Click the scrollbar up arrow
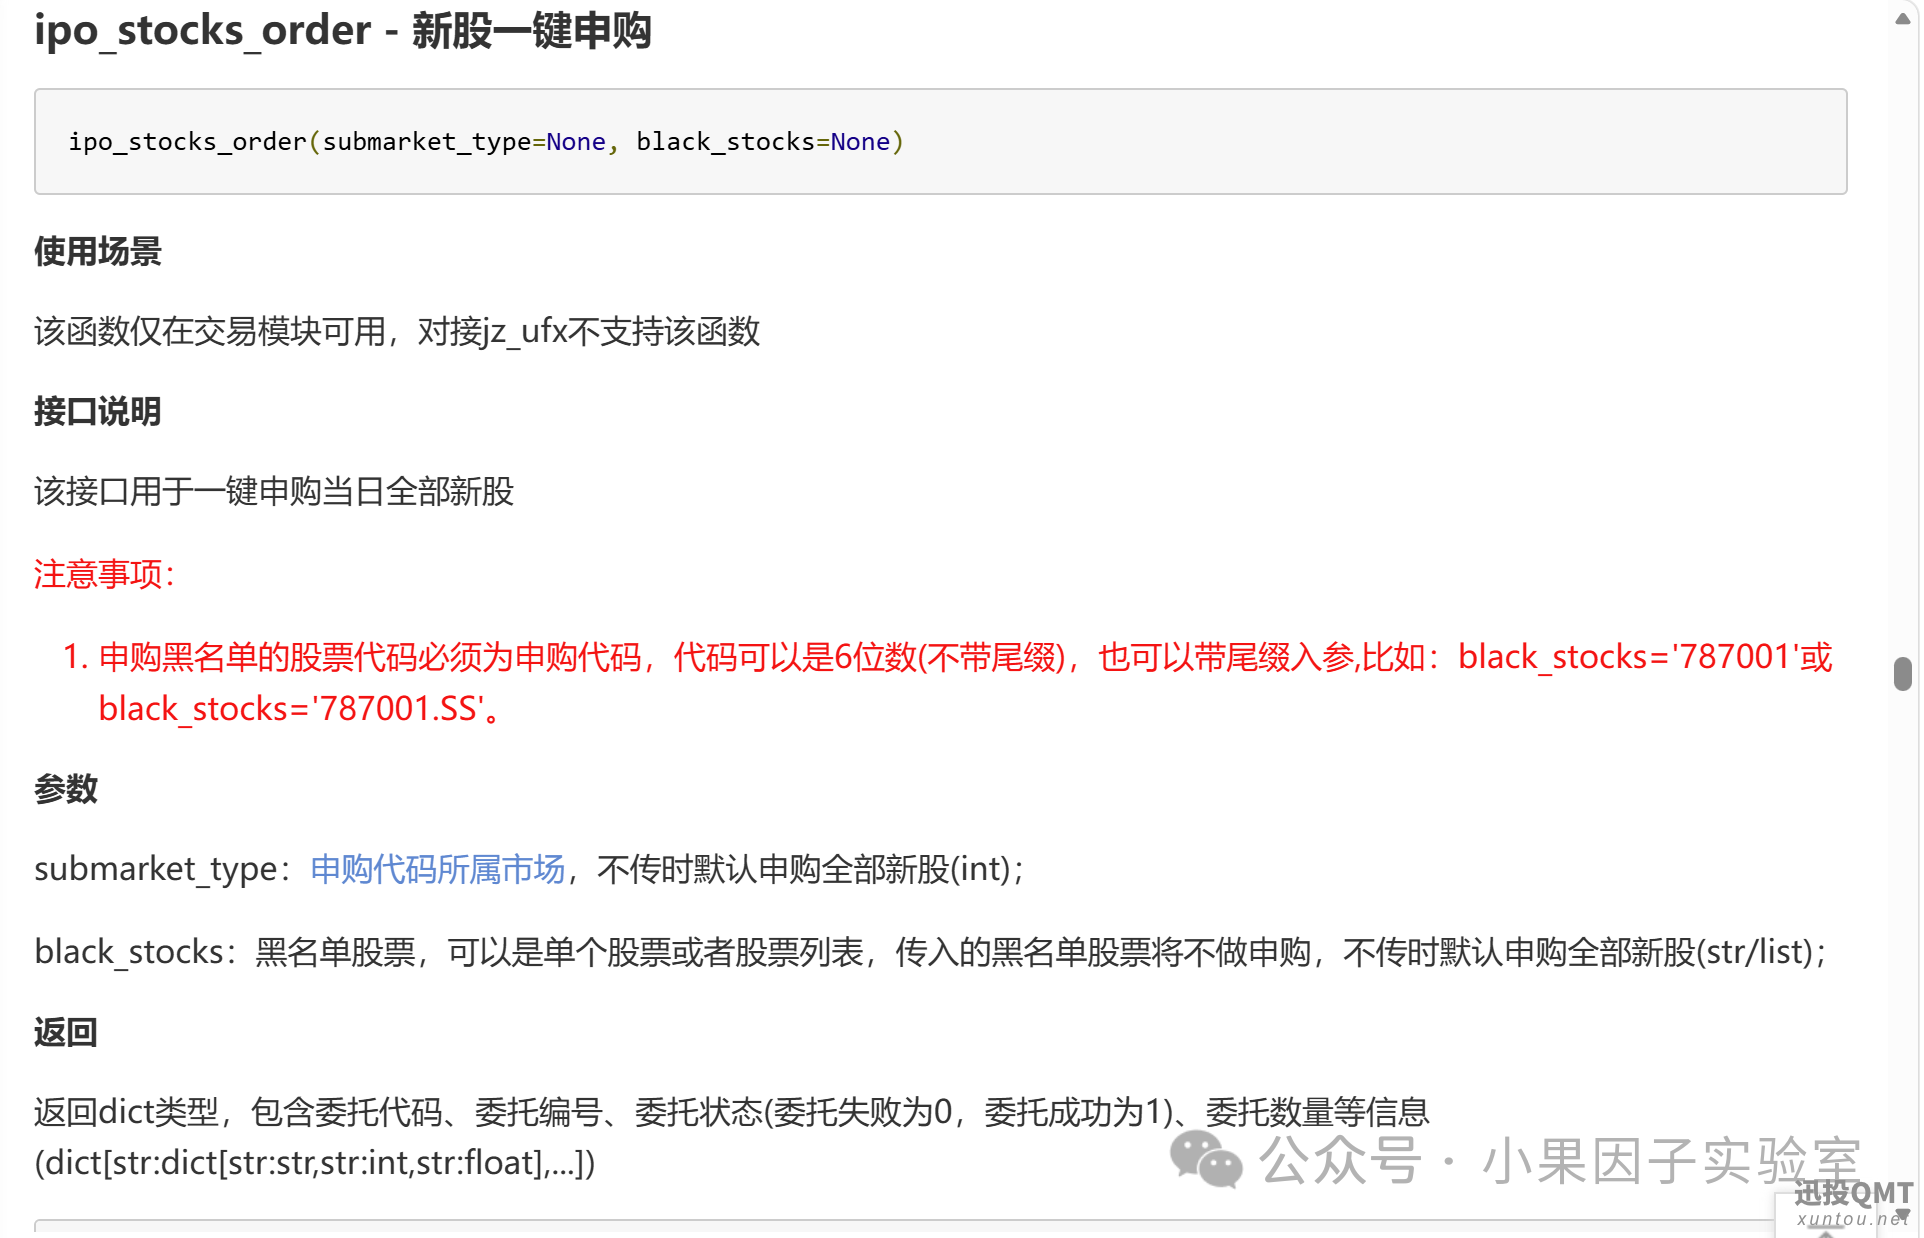 coord(1902,18)
